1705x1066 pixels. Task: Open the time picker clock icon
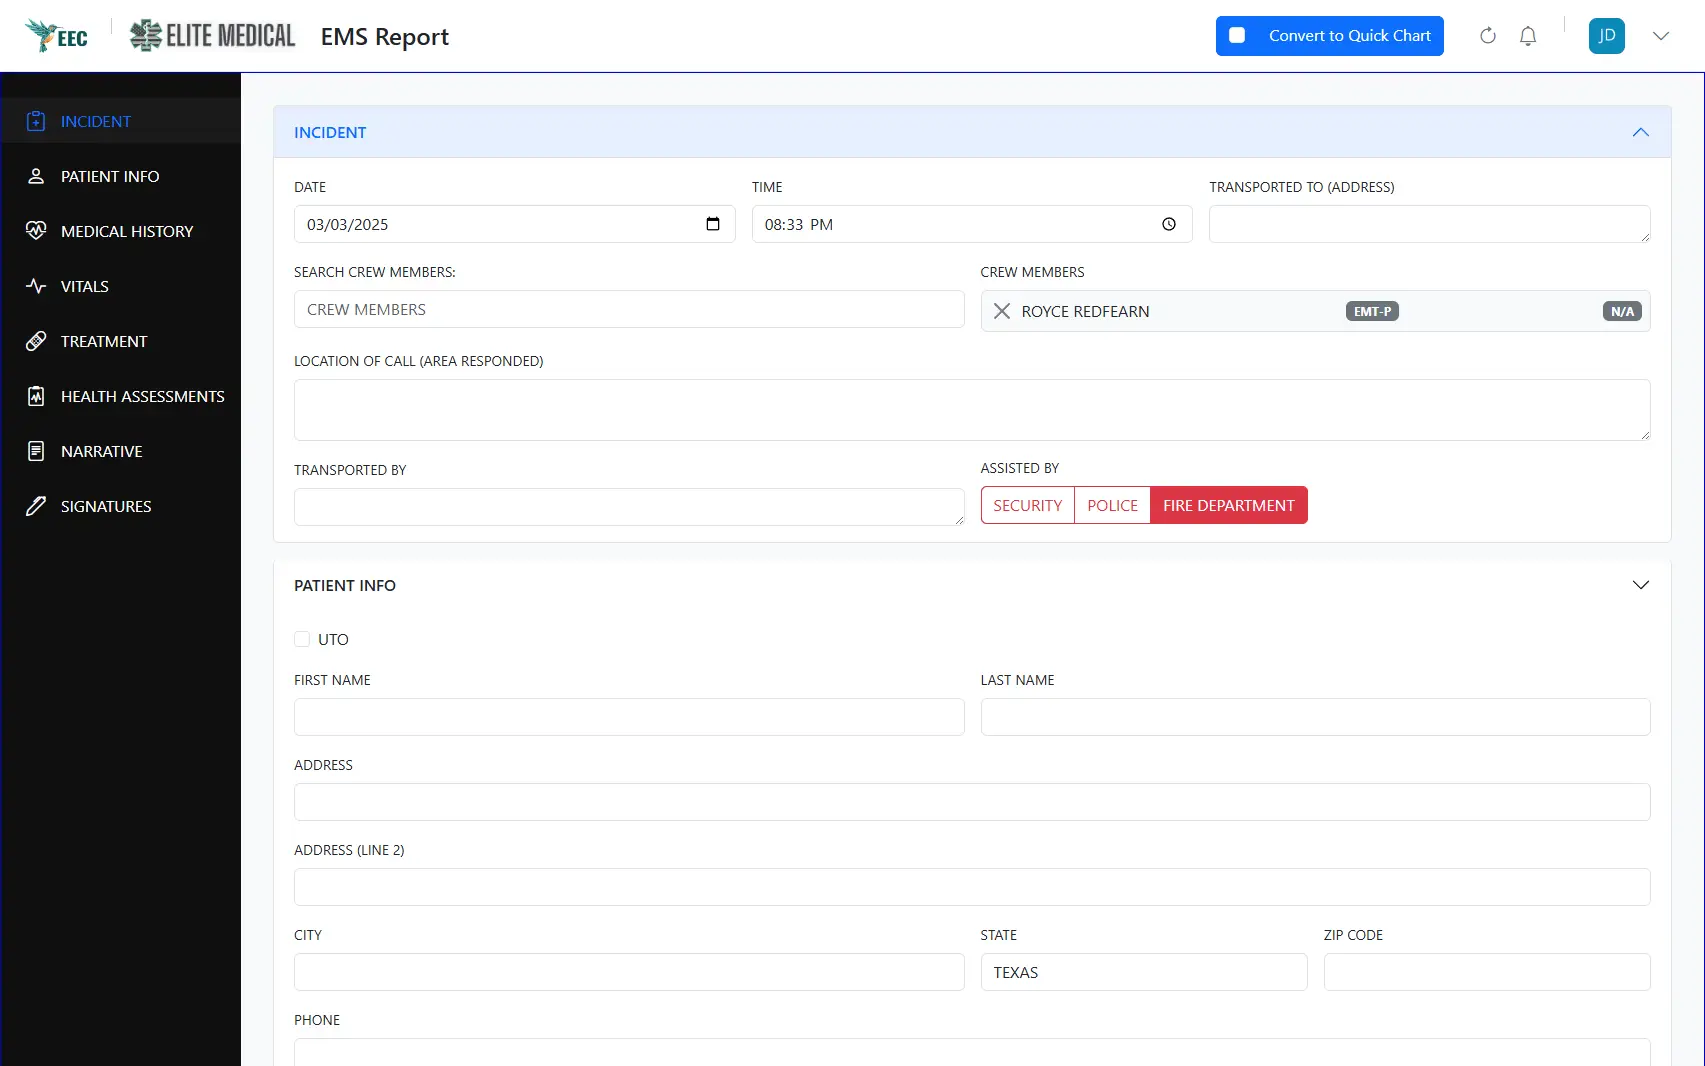(x=1168, y=224)
